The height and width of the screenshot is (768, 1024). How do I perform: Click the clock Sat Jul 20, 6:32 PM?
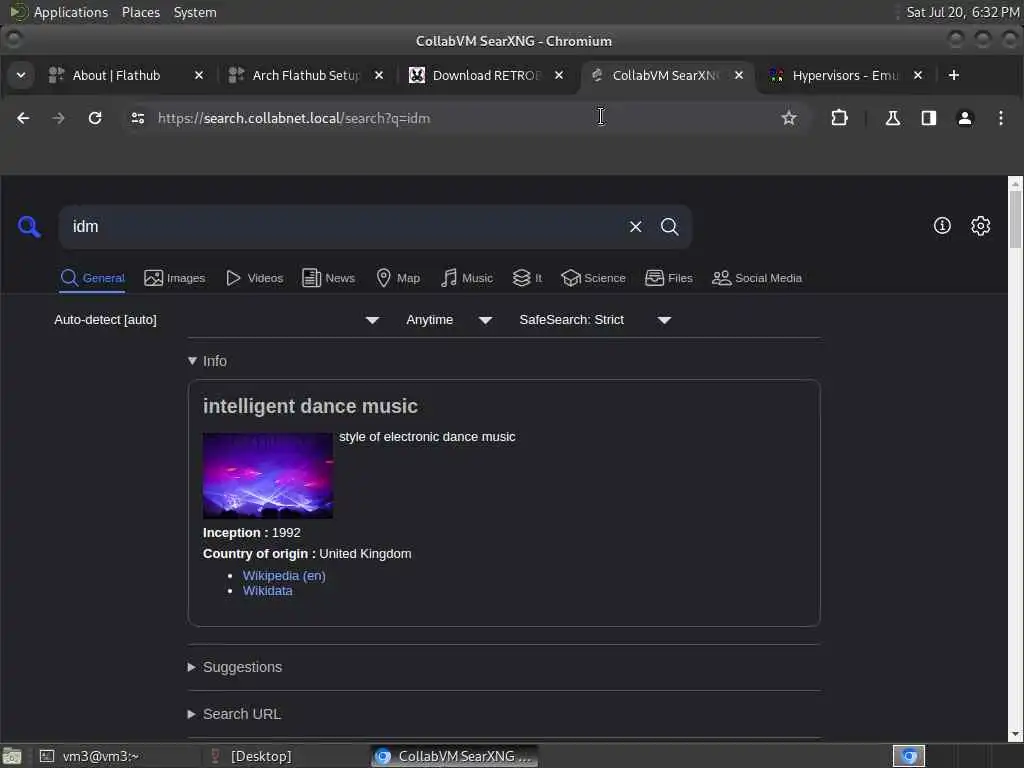click(x=963, y=12)
